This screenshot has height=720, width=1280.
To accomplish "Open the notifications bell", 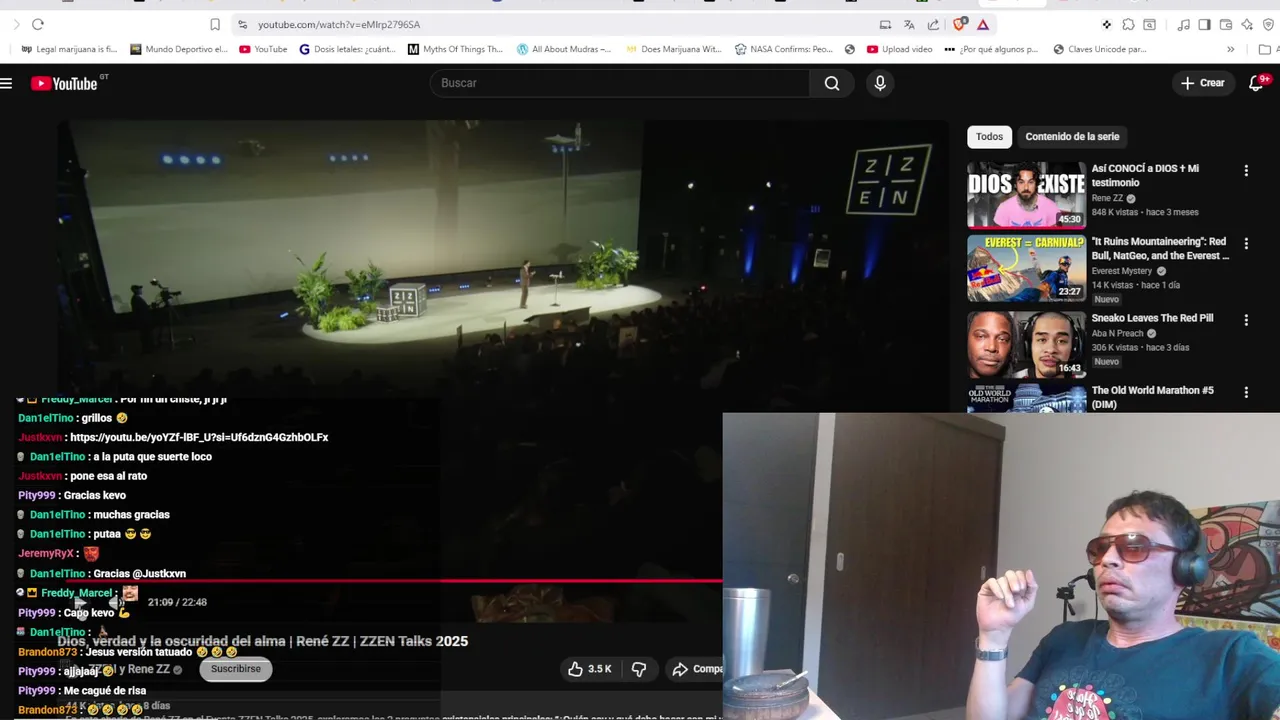I will 1257,83.
